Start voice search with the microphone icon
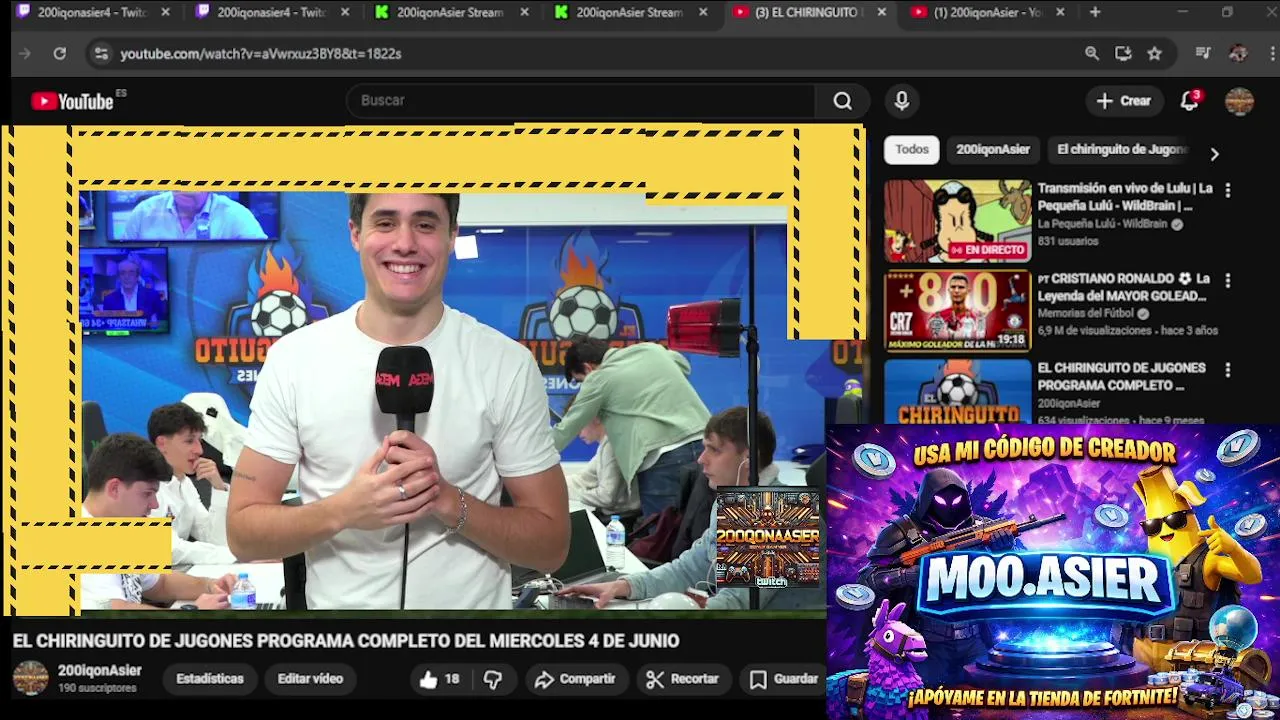1280x720 pixels. tap(902, 101)
